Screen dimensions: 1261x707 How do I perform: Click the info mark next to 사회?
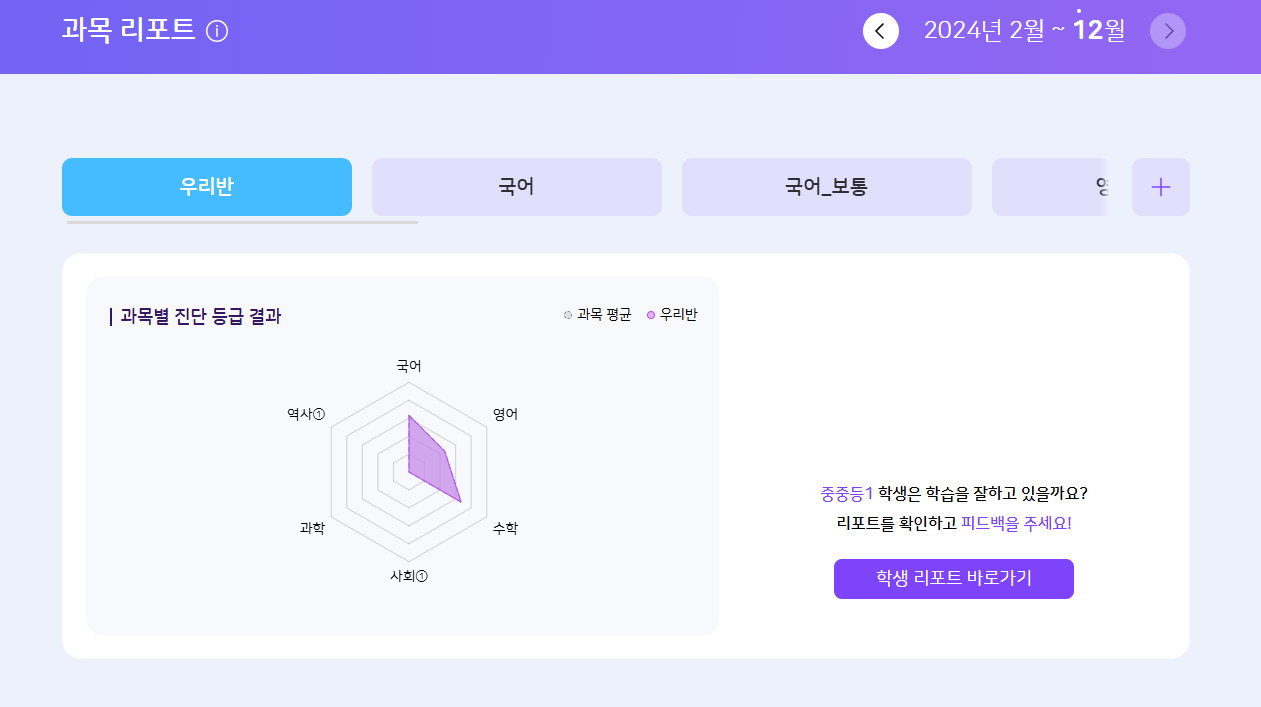[422, 576]
